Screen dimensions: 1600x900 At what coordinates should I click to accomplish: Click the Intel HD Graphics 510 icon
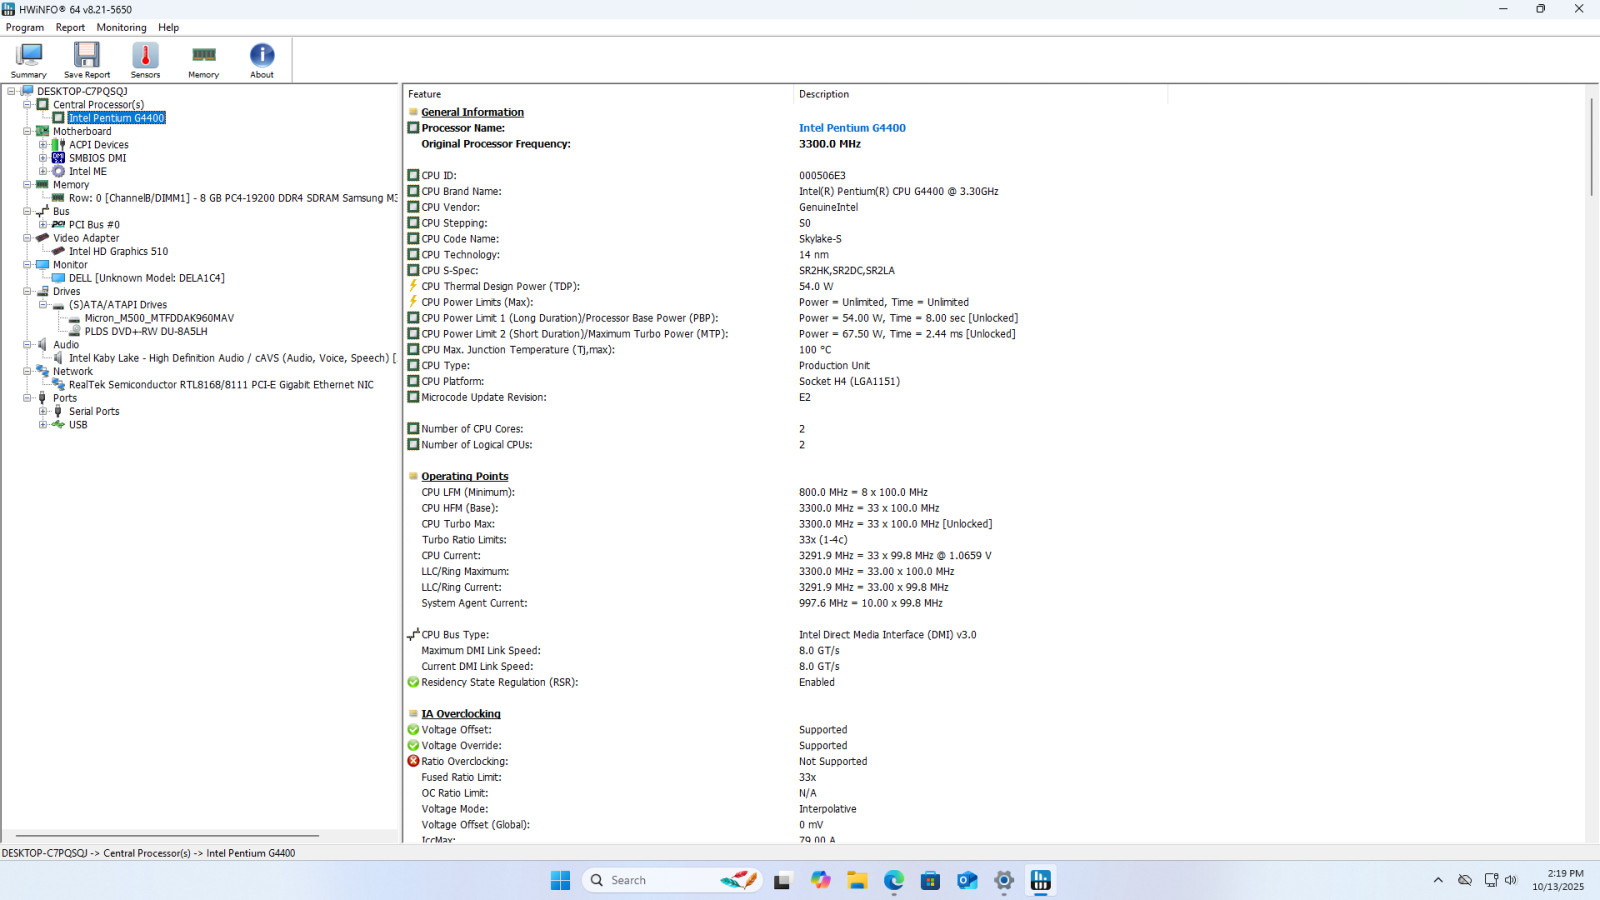coord(59,252)
